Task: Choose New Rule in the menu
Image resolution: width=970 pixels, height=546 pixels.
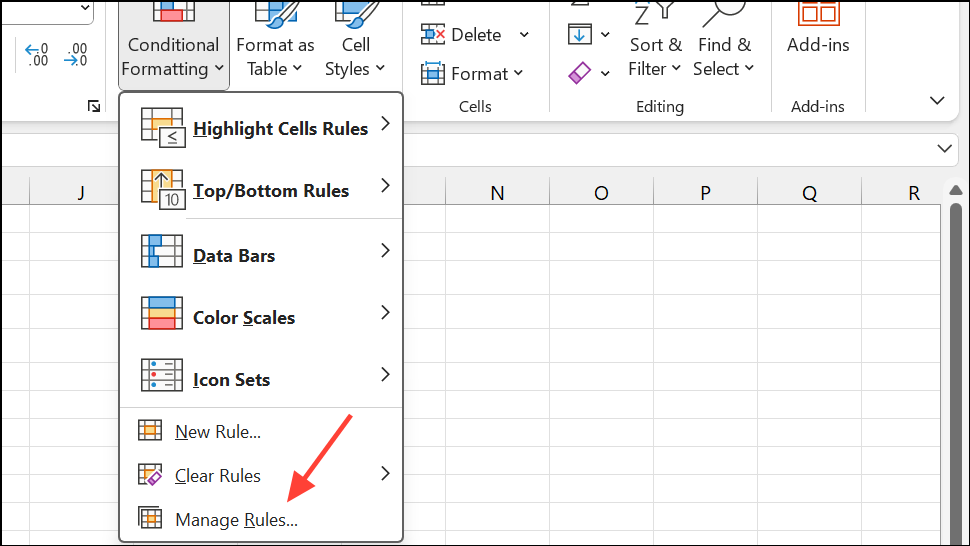Action: 217,432
